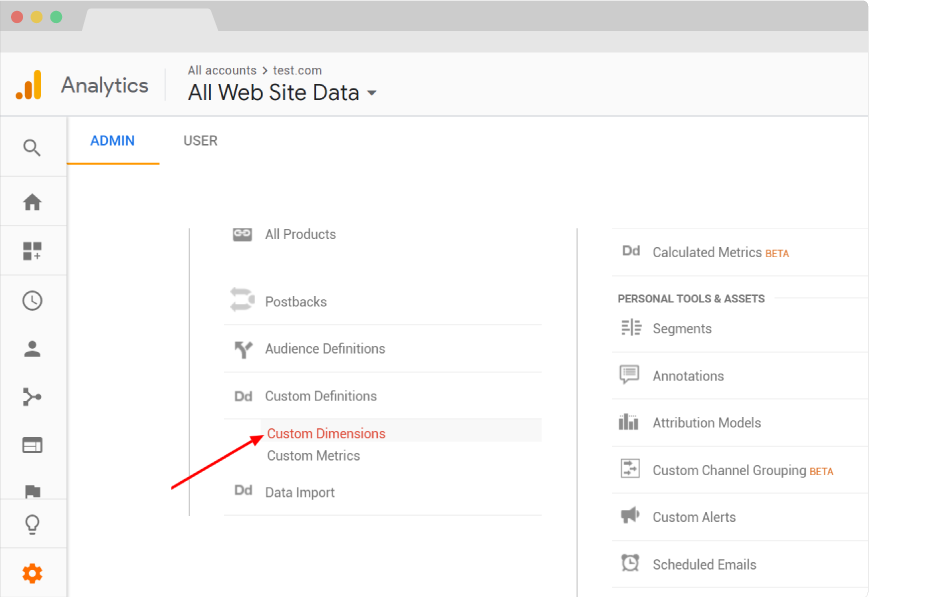
Task: Select the Realtime clock icon
Action: point(33,300)
